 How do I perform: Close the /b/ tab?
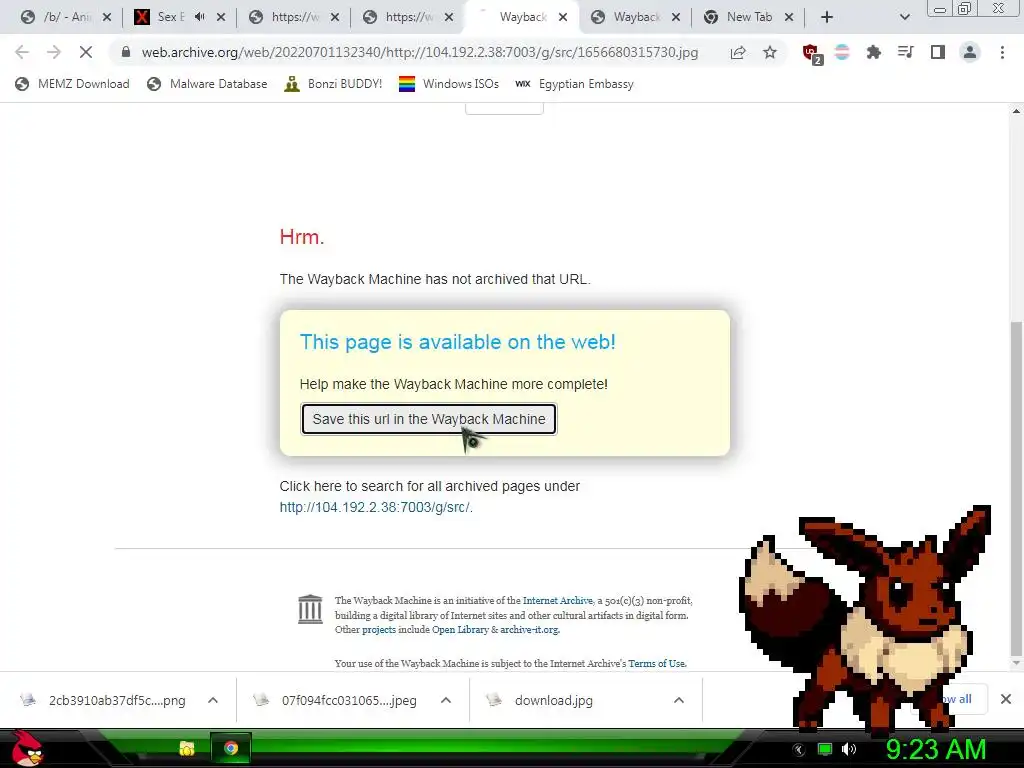tap(107, 17)
